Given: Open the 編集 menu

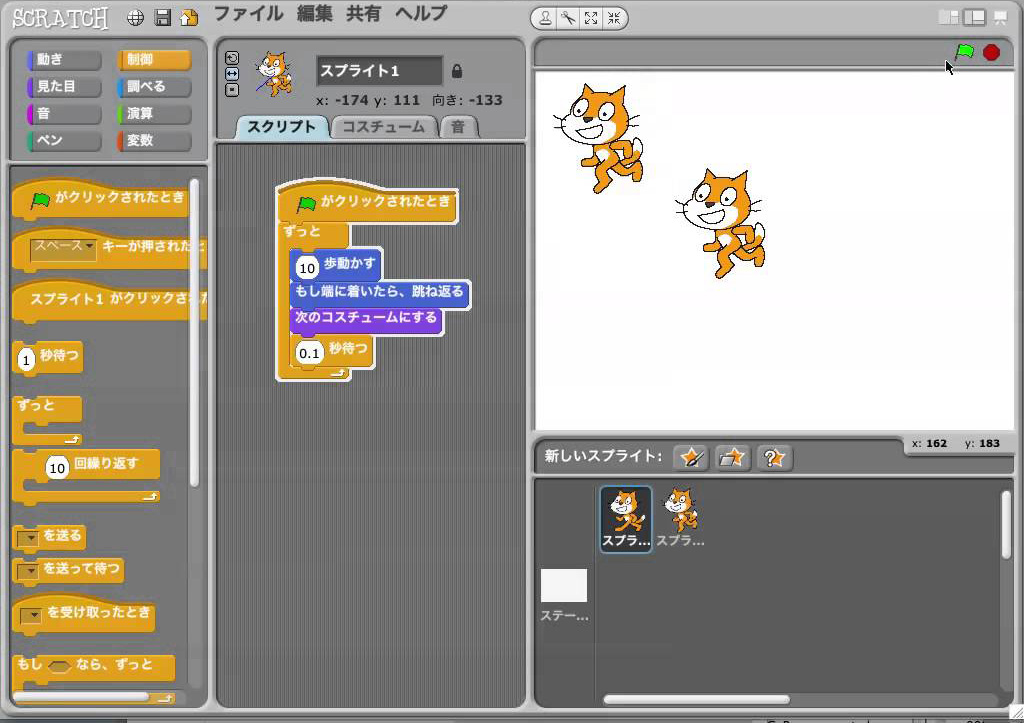Looking at the screenshot, I should point(315,14).
